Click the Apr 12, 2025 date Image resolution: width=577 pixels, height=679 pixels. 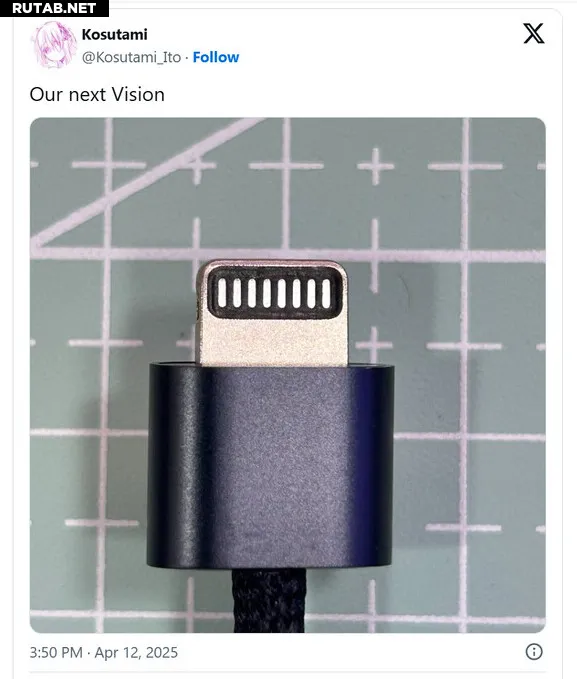136,652
